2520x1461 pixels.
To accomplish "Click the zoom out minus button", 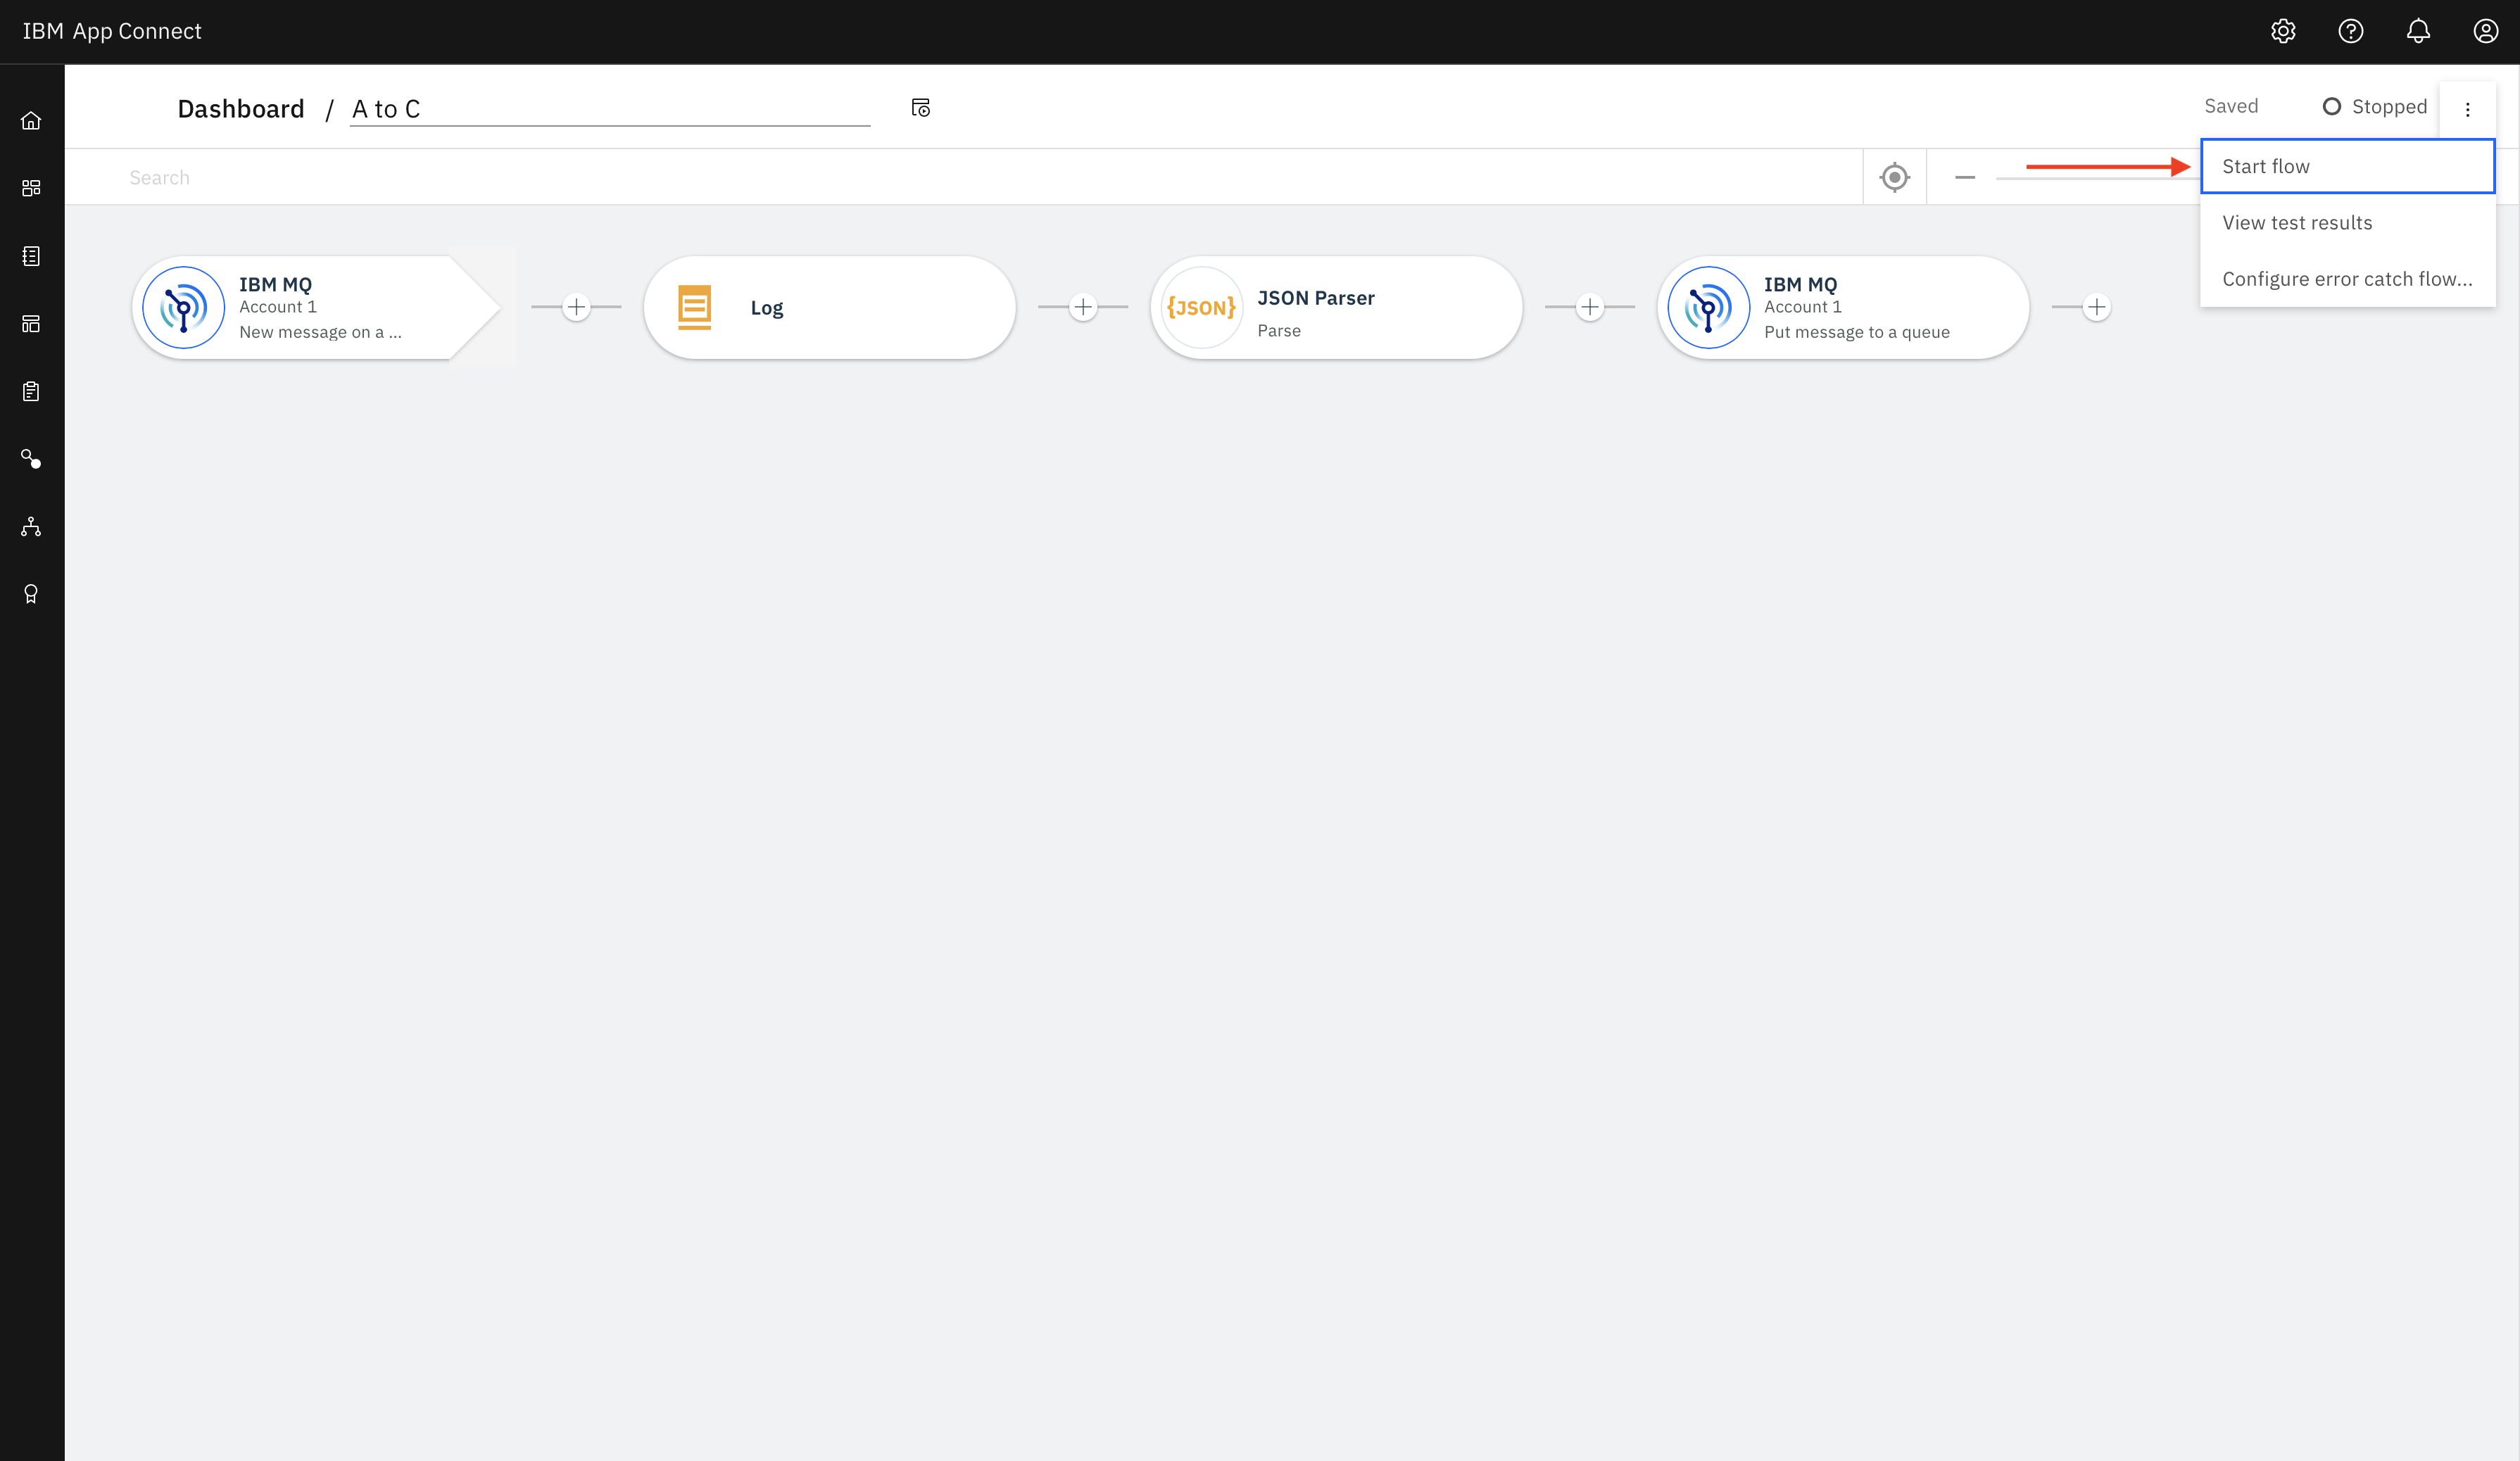I will coord(1964,178).
